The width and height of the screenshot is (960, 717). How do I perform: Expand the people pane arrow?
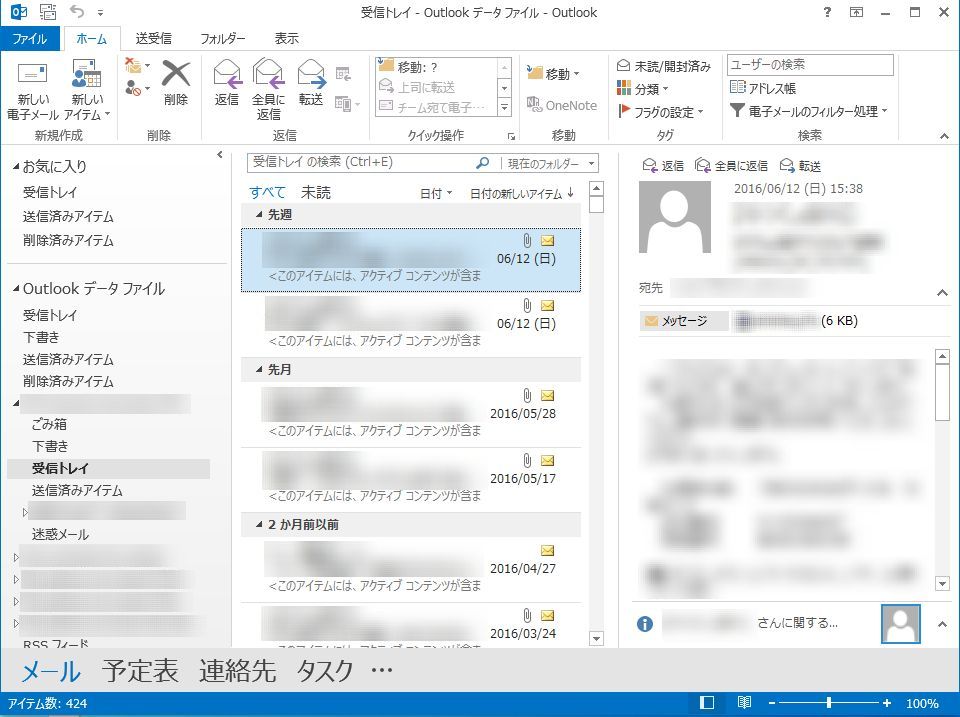click(942, 625)
